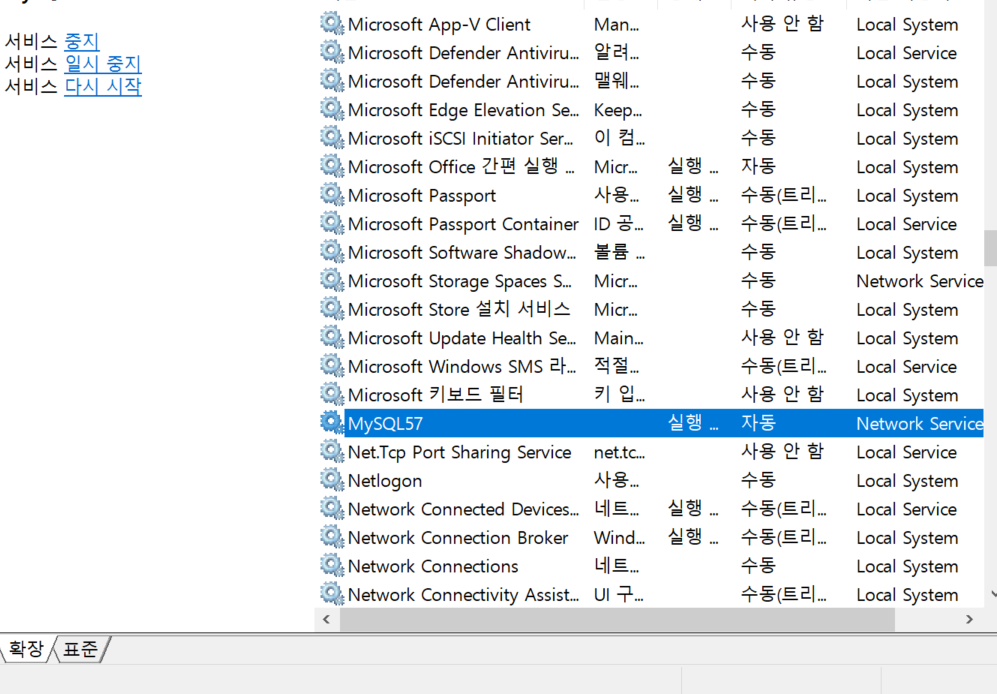Select the Network Connections service name
997x694 pixels.
[433, 566]
